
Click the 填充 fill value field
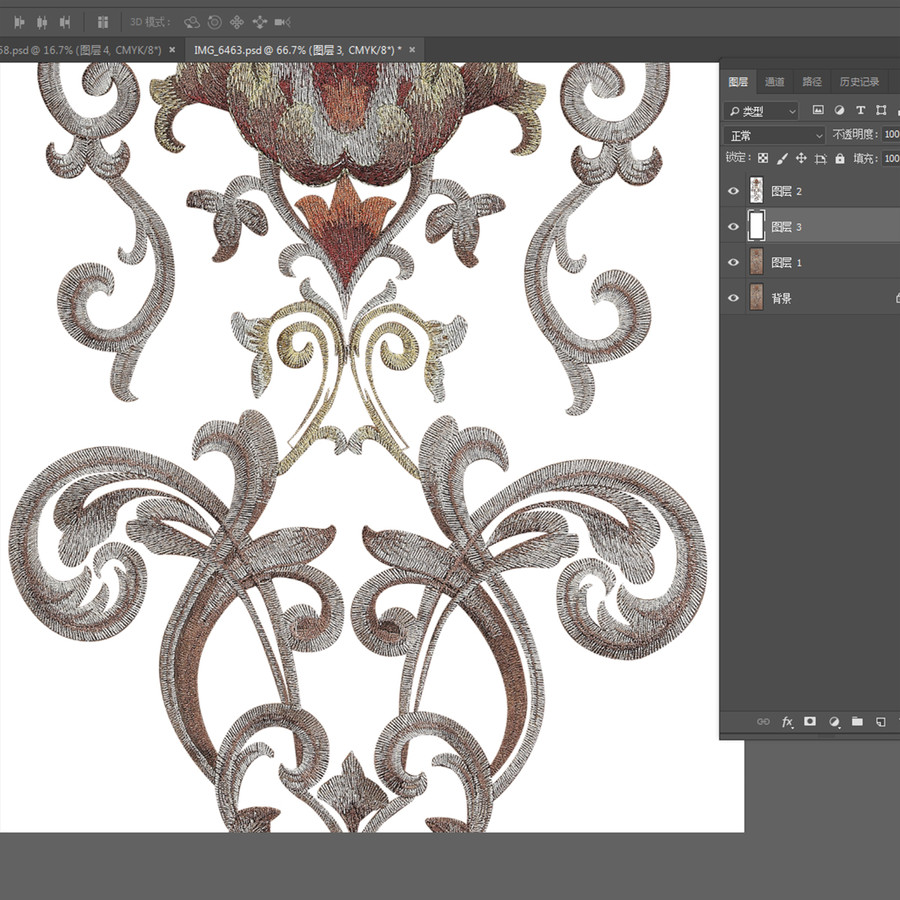(891, 158)
